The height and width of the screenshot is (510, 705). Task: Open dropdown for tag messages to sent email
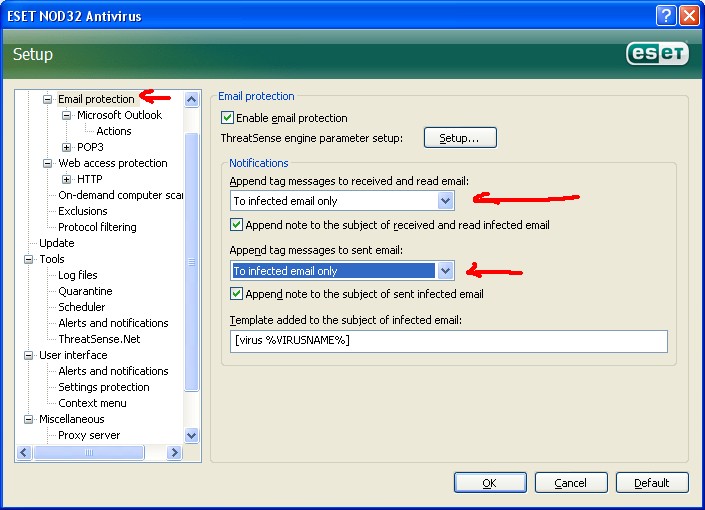[445, 271]
